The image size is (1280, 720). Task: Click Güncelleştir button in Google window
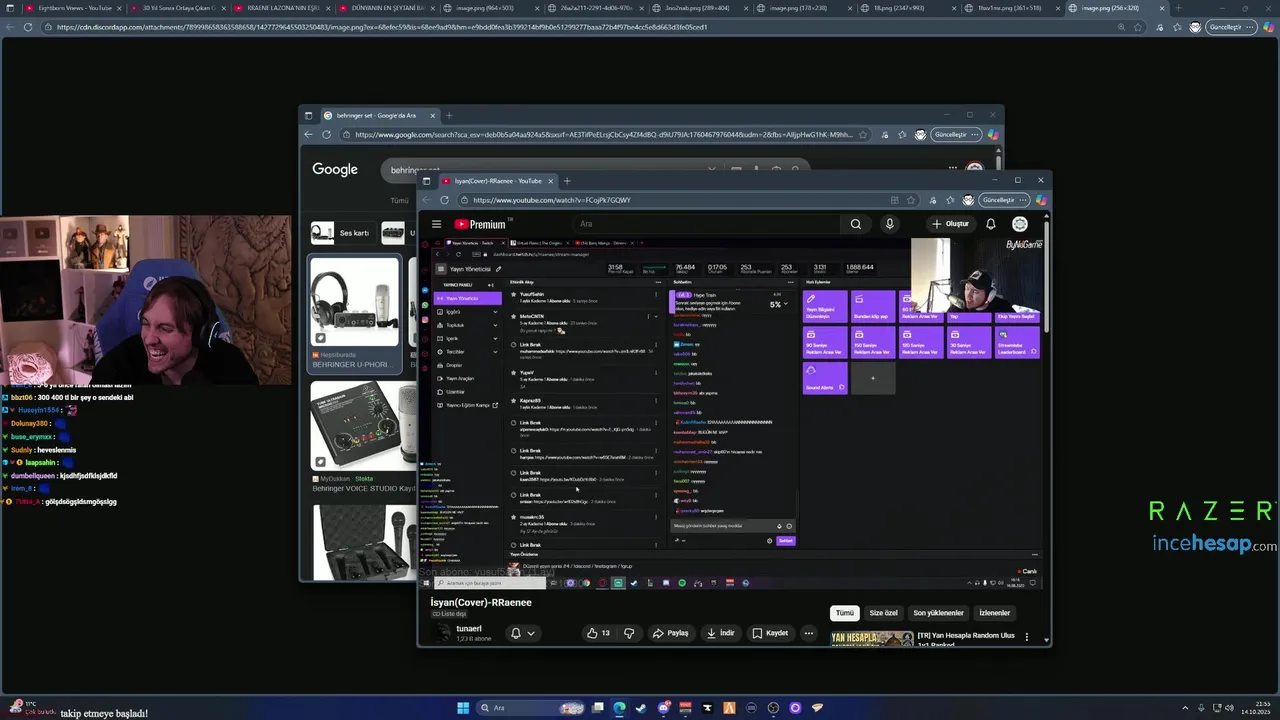click(956, 134)
